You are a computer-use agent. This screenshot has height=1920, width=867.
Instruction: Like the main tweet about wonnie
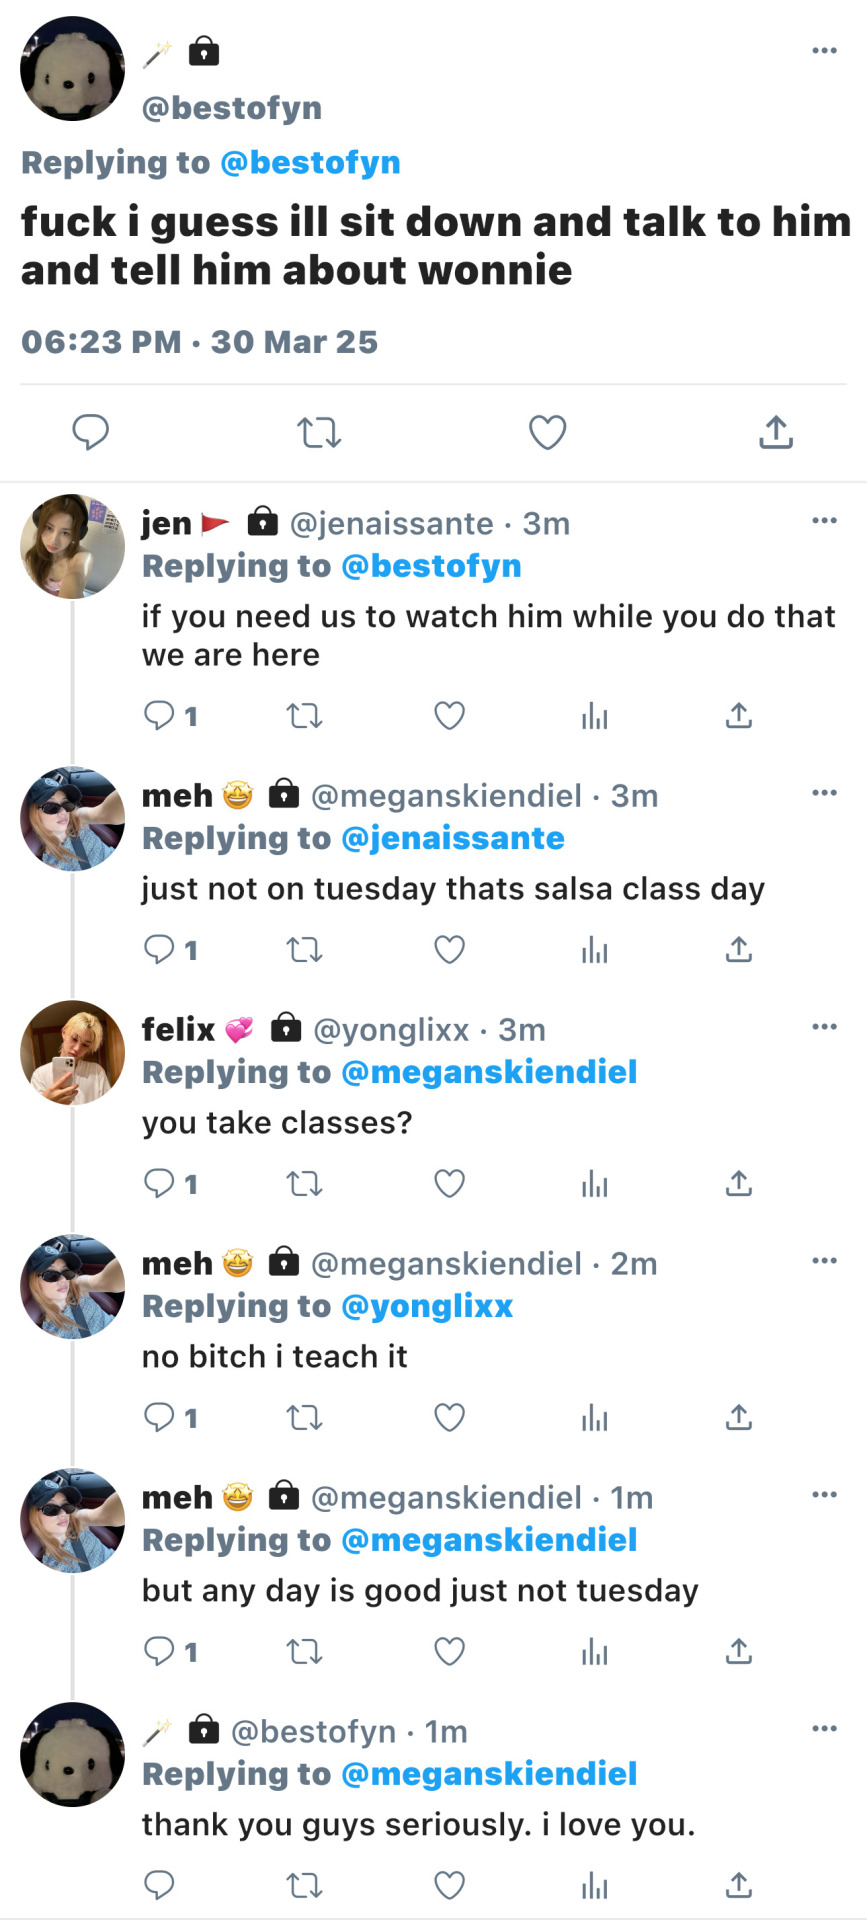tap(547, 432)
